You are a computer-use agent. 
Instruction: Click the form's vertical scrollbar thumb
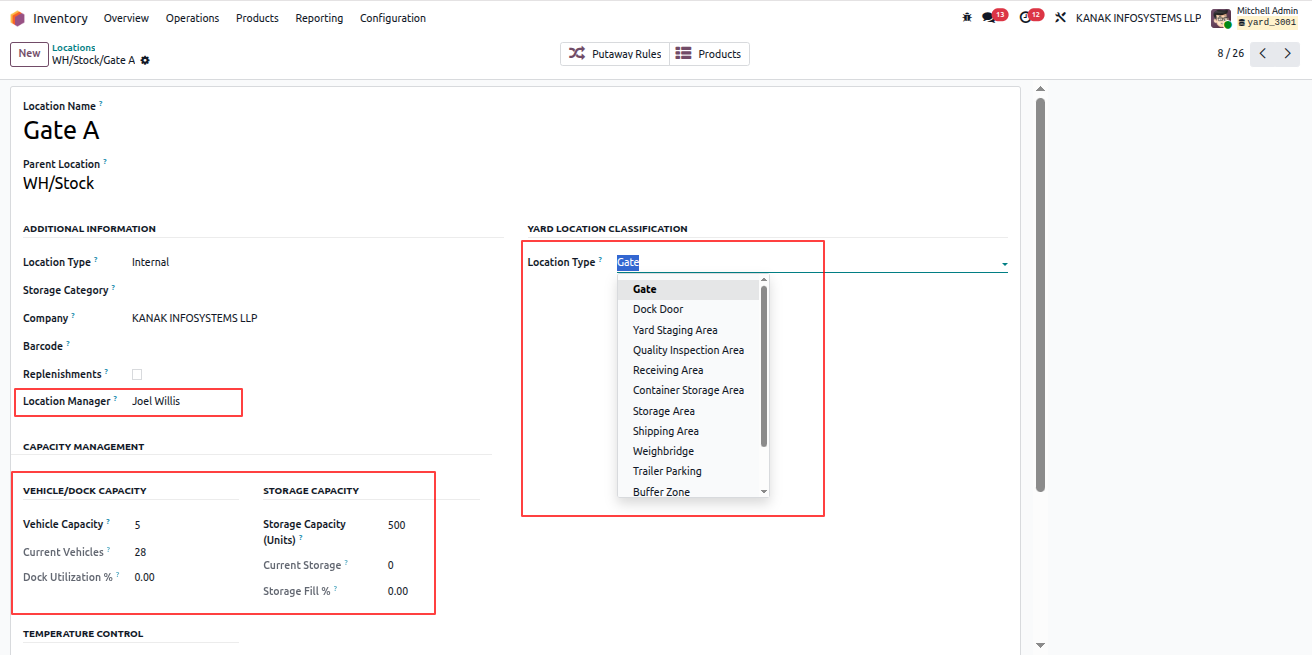click(1040, 294)
